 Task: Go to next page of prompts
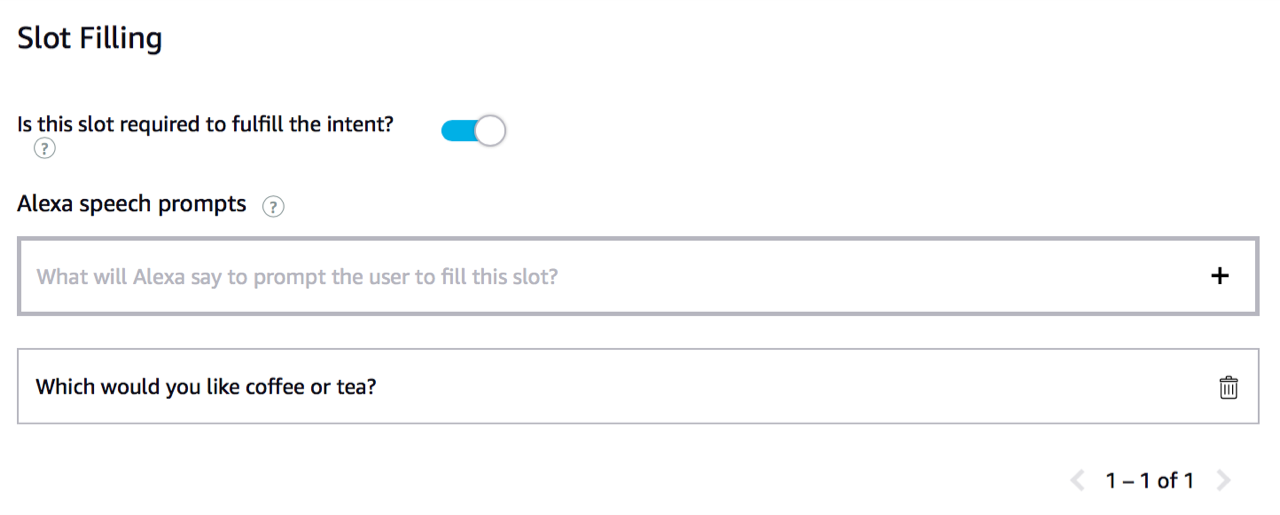coord(1223,481)
